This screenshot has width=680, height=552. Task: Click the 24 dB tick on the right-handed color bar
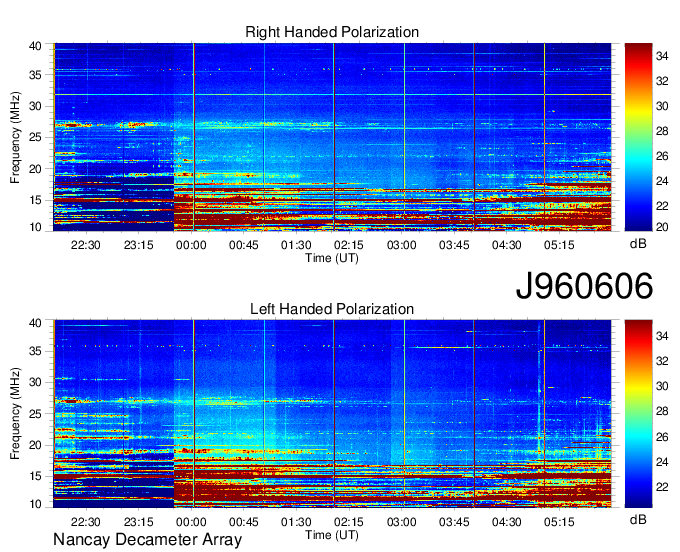662,181
